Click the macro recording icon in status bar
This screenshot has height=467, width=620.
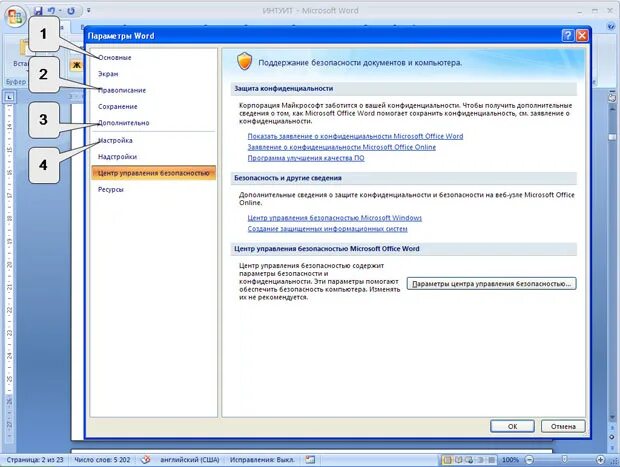pos(310,459)
